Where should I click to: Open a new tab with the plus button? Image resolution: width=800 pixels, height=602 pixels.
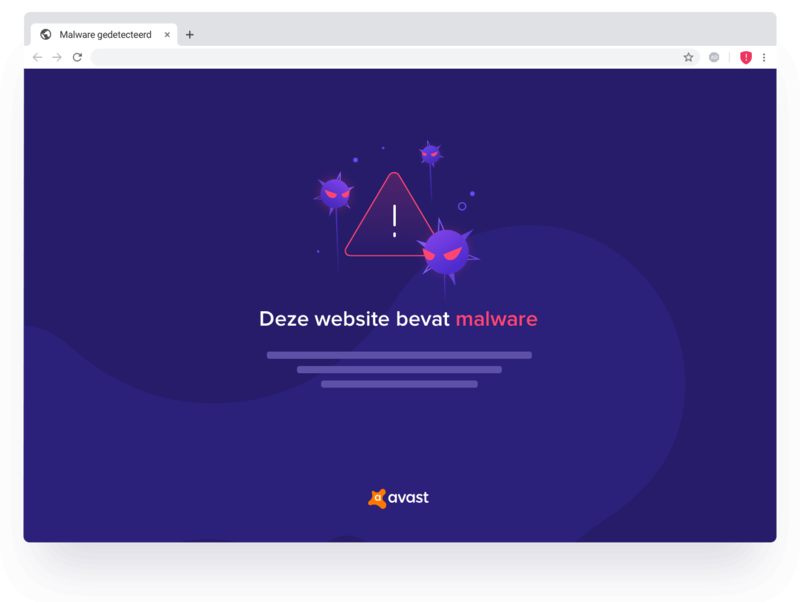[x=190, y=35]
